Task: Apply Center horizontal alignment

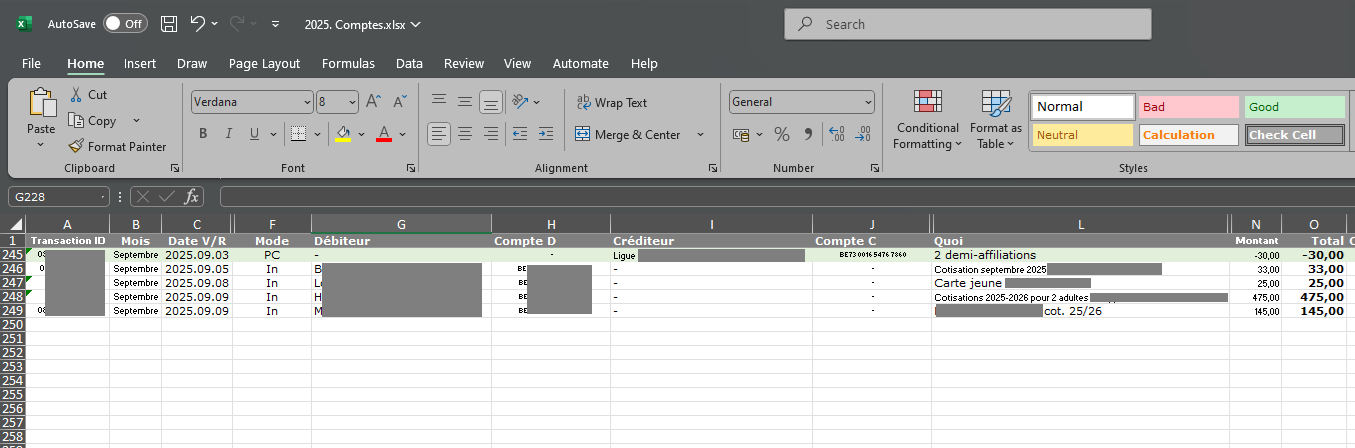Action: coord(464,134)
